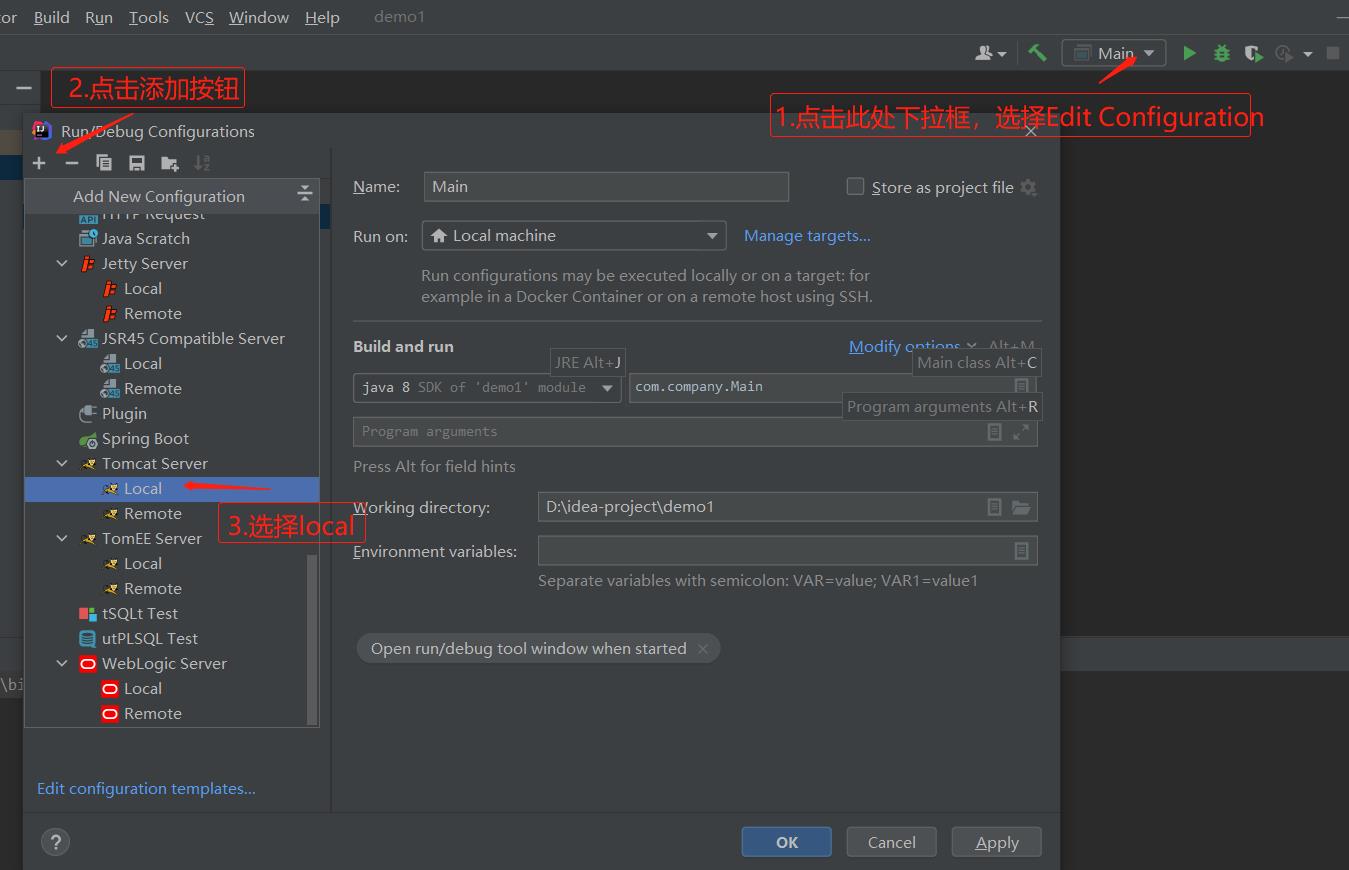1349x870 pixels.
Task: Click the profiler run icon in toolbar
Action: (x=1285, y=53)
